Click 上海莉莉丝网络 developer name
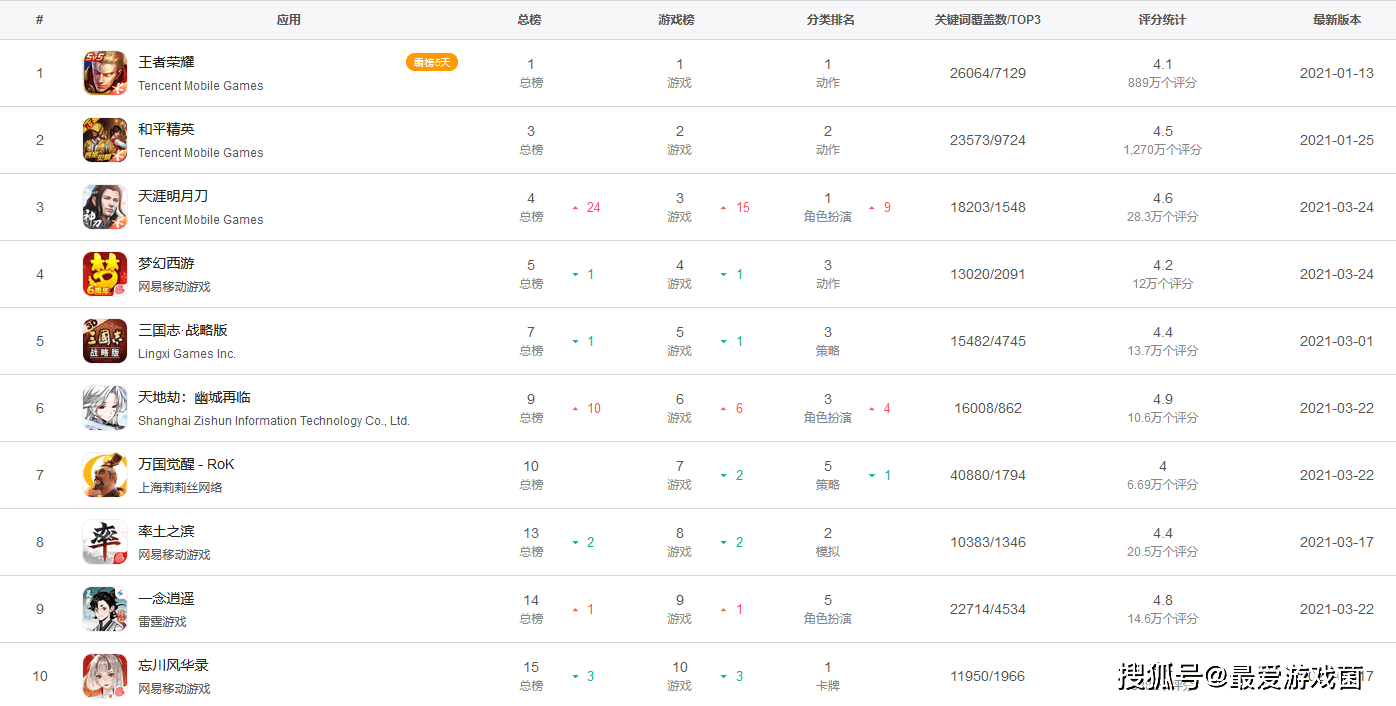This screenshot has height=706, width=1396. click(x=180, y=488)
